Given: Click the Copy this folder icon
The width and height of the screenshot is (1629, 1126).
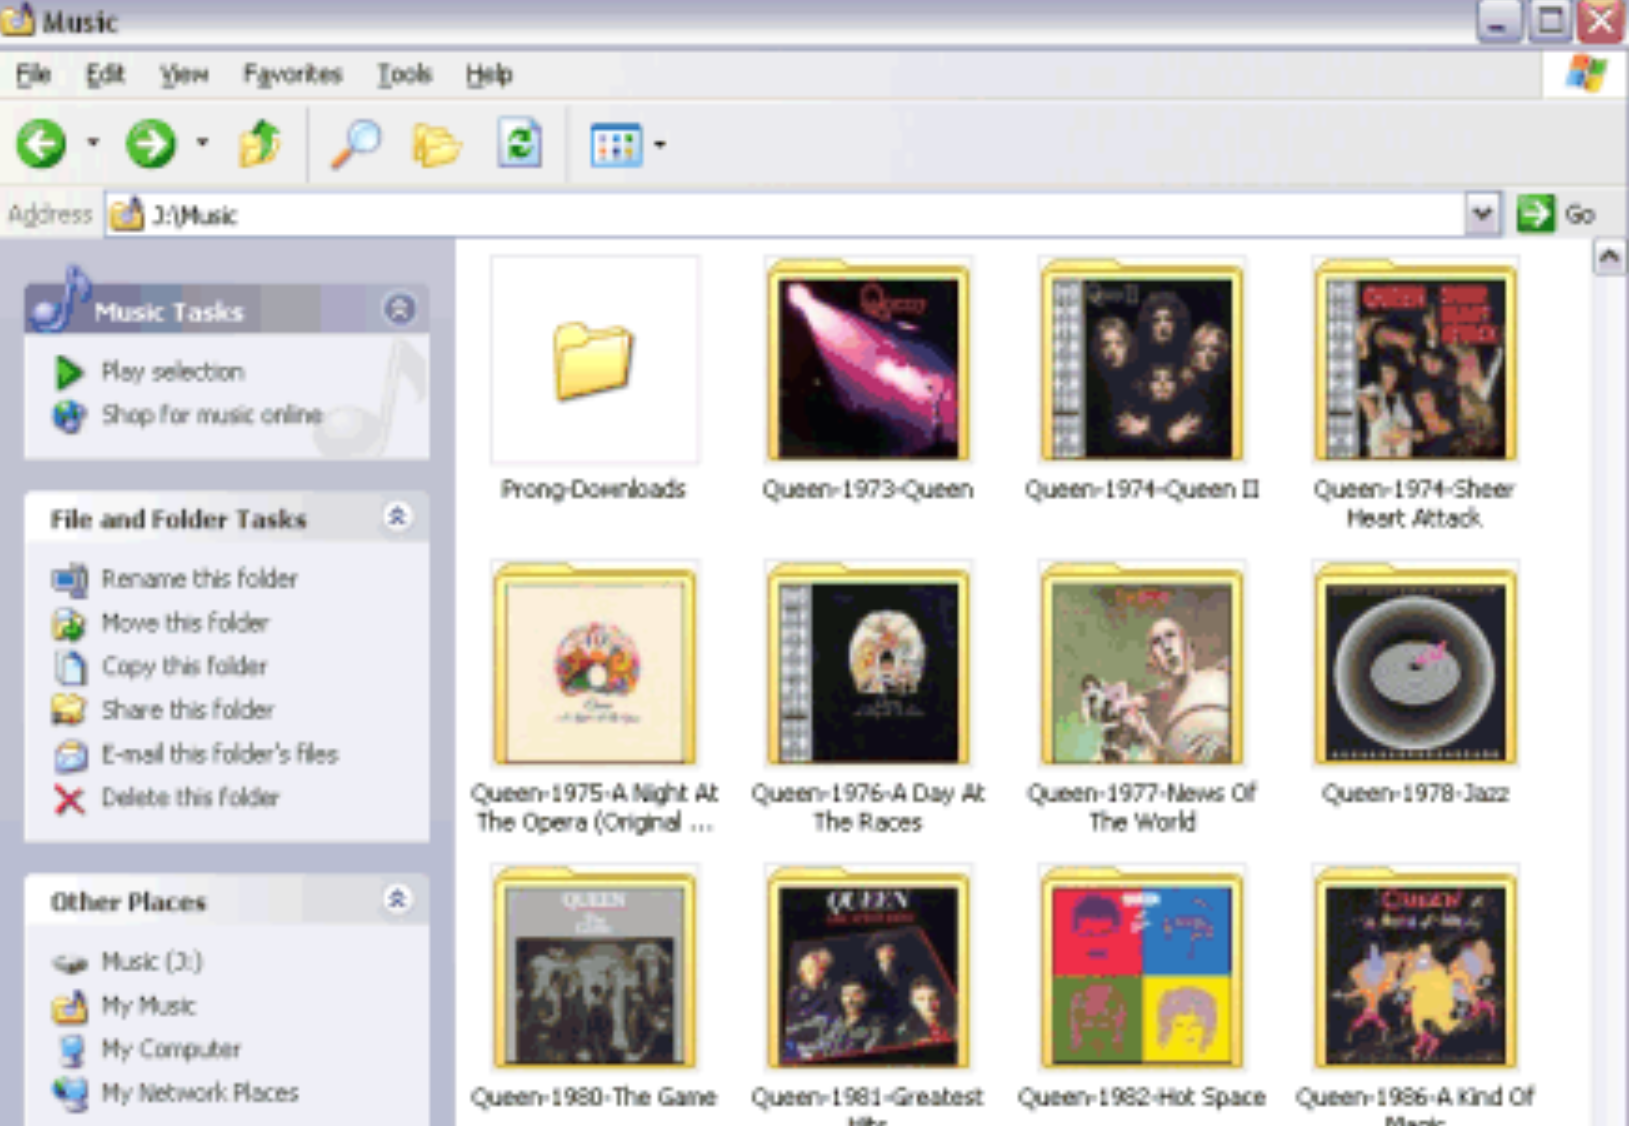Looking at the screenshot, I should click(x=70, y=667).
